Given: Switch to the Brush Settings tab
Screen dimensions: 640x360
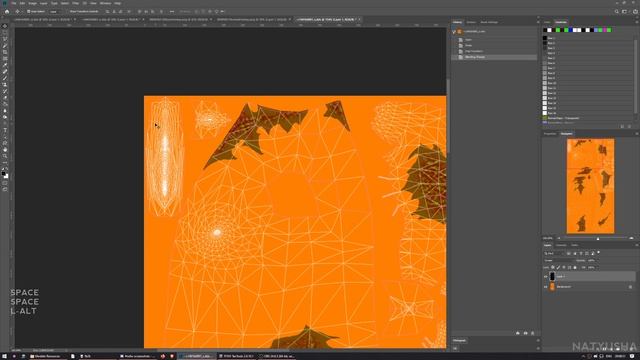Looking at the screenshot, I should click(489, 22).
